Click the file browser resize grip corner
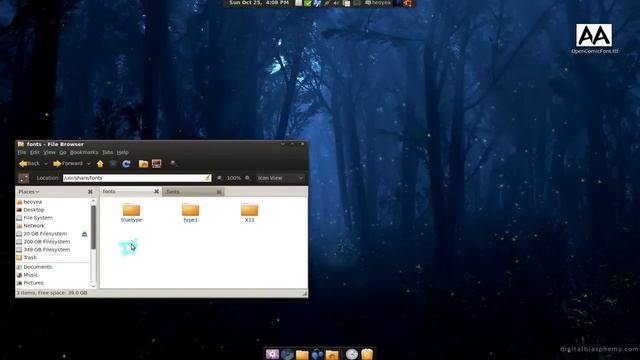This screenshot has height=360, width=640. tap(304, 293)
